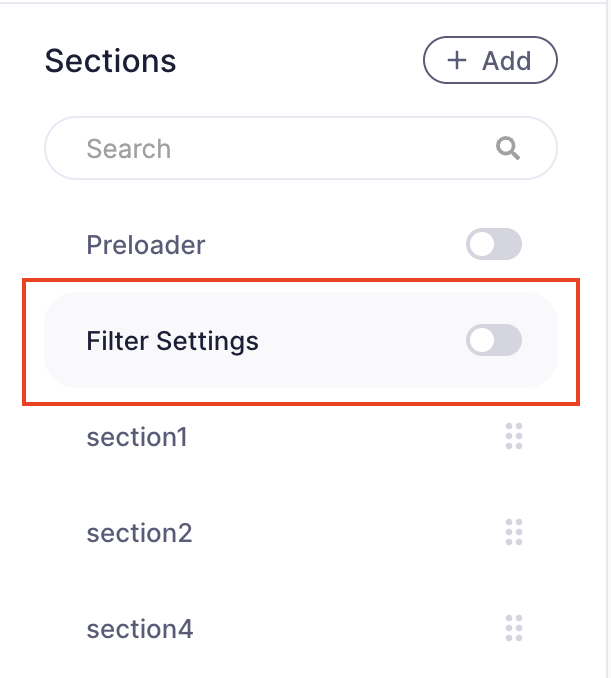Enable the Preloader toggle switch
Viewport: 611px width, 678px height.
pyautogui.click(x=494, y=245)
